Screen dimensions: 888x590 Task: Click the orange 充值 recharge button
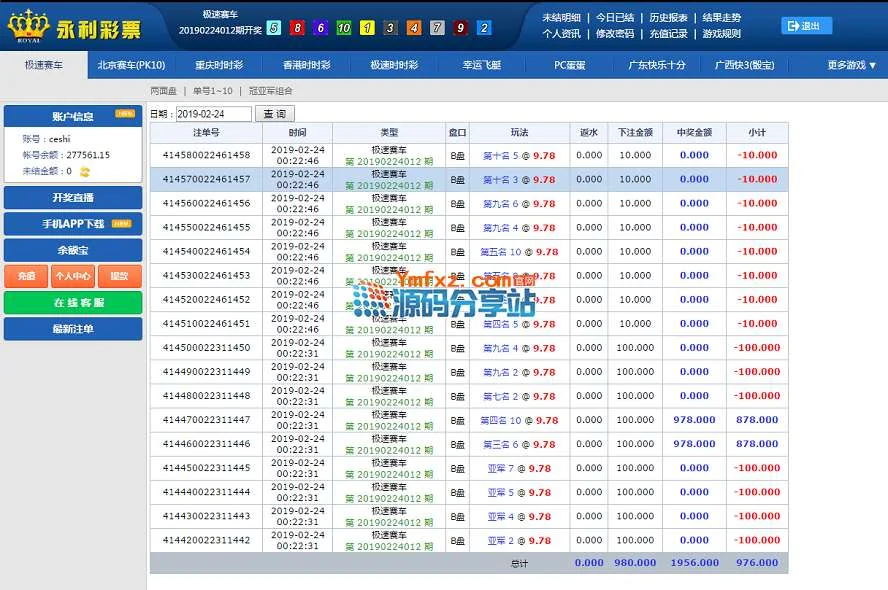pyautogui.click(x=26, y=276)
